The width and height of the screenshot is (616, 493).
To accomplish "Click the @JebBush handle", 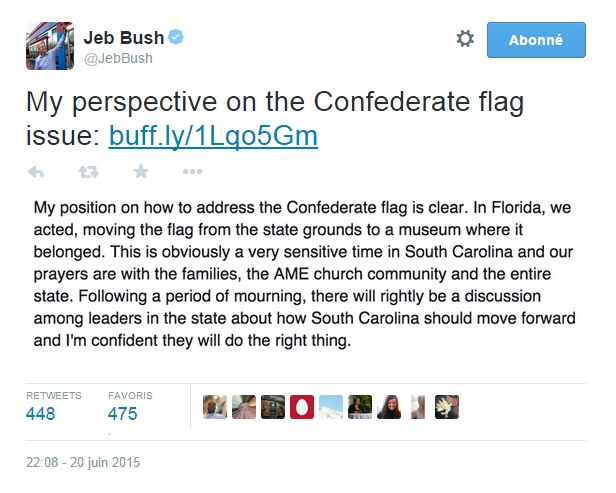I will coord(116,59).
